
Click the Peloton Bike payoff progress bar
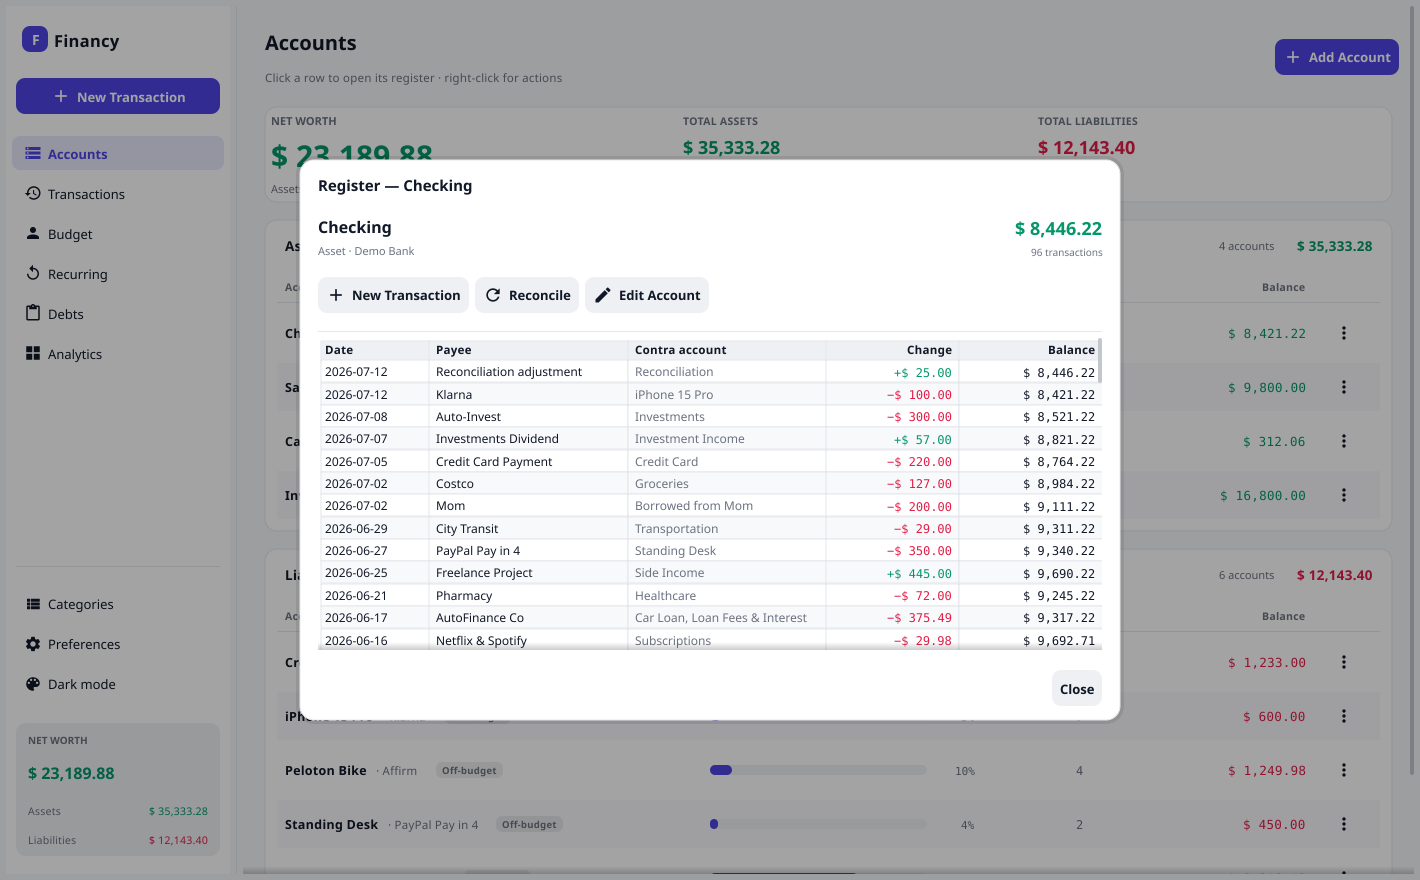(818, 770)
